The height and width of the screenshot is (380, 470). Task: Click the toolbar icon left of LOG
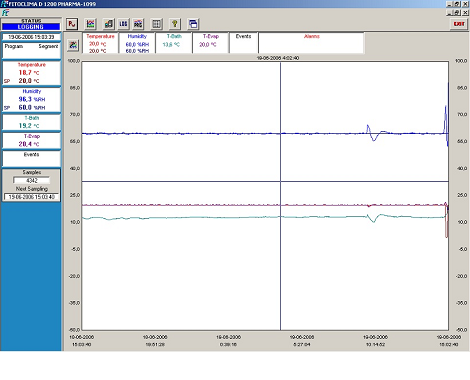click(109, 24)
